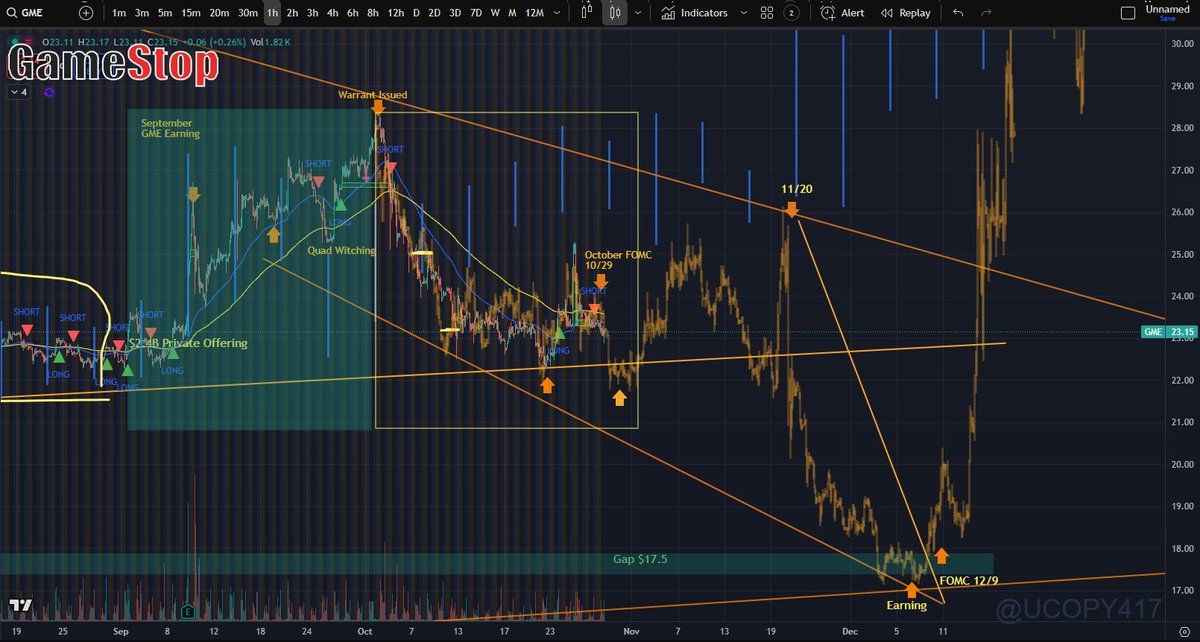
Task: Select the D daily timeframe
Action: [x=416, y=13]
